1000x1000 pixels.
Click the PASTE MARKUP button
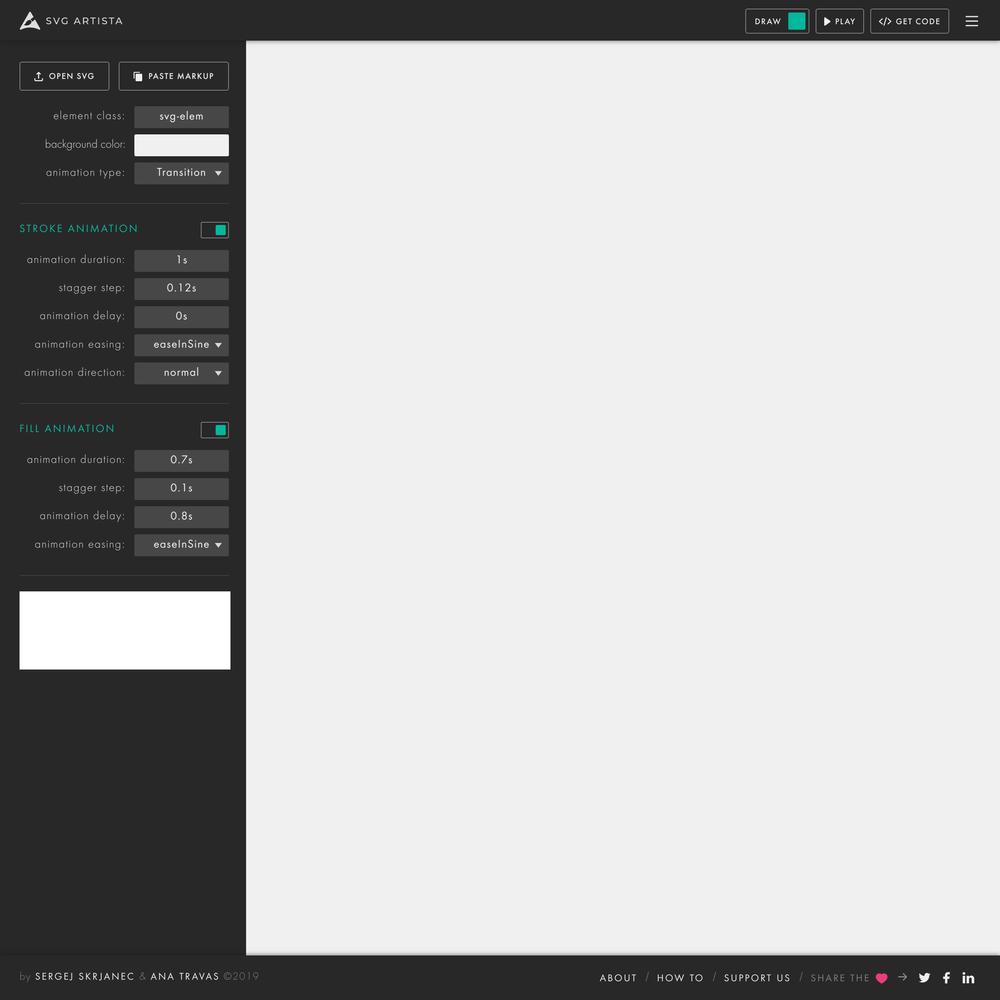tap(173, 76)
